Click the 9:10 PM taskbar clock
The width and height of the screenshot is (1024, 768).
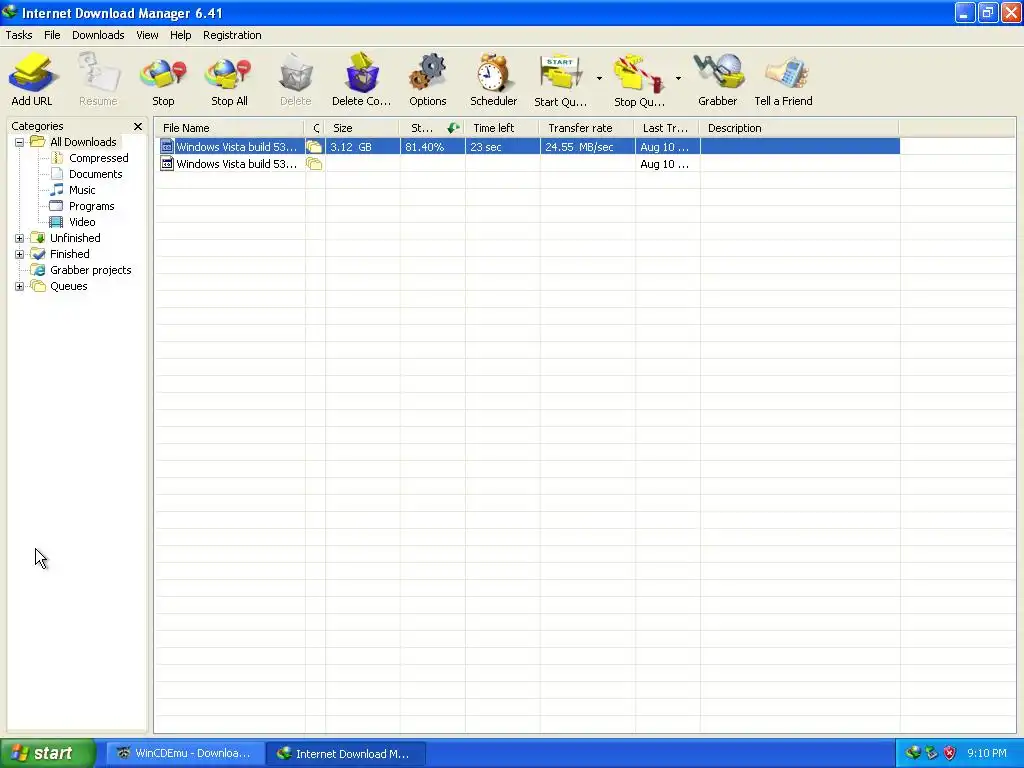(987, 753)
